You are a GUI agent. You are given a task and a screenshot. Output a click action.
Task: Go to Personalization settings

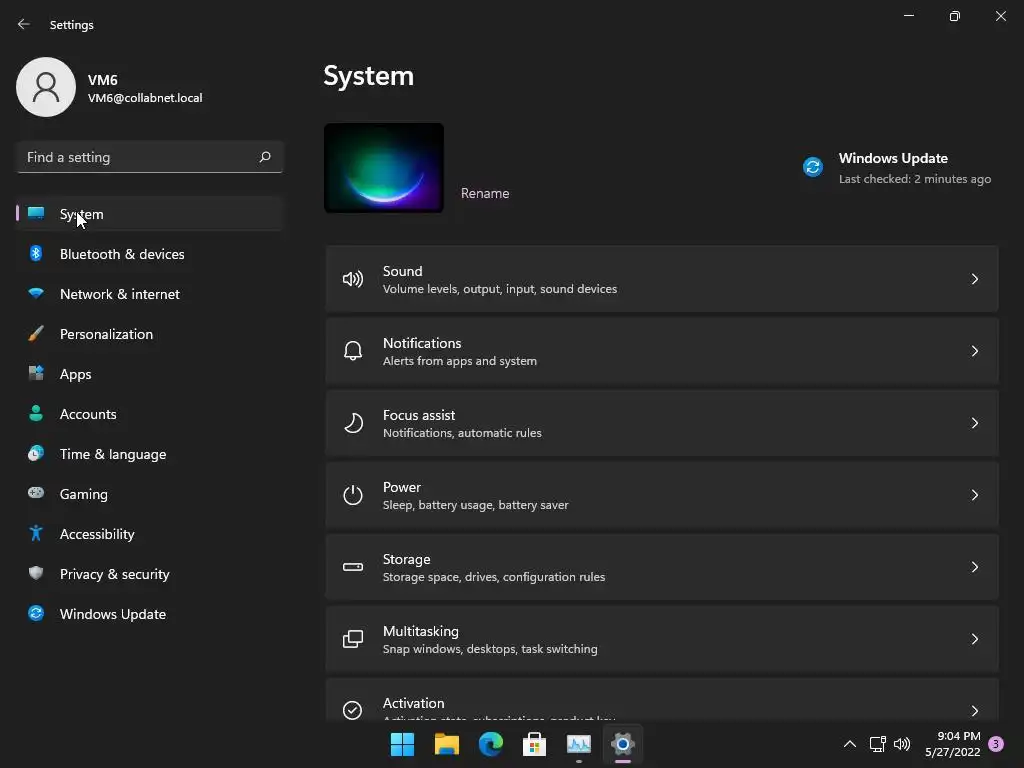pos(150,334)
